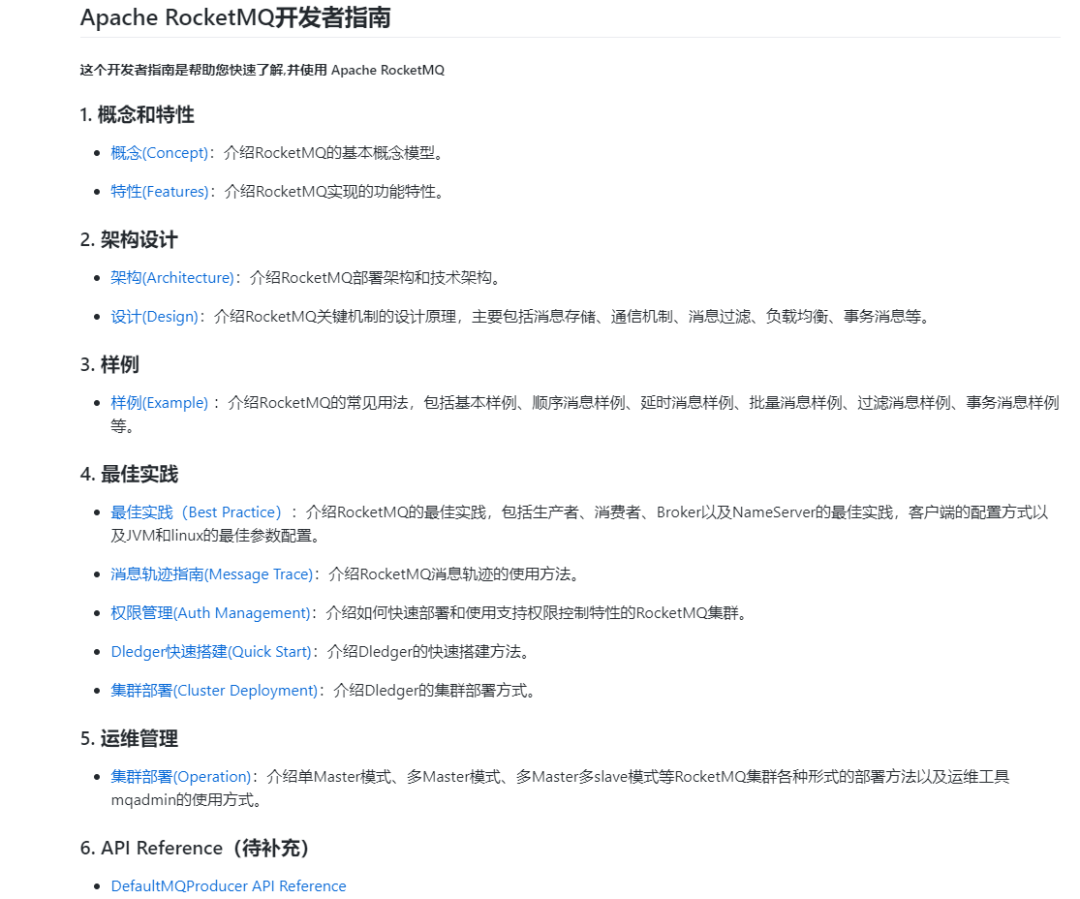
Task: Click heading 3. 样例
Action: click(110, 364)
